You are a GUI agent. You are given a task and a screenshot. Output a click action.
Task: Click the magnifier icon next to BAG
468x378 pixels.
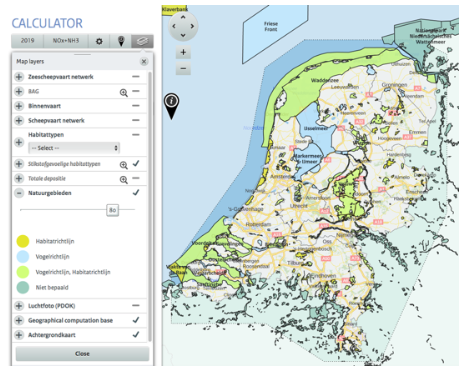point(124,93)
